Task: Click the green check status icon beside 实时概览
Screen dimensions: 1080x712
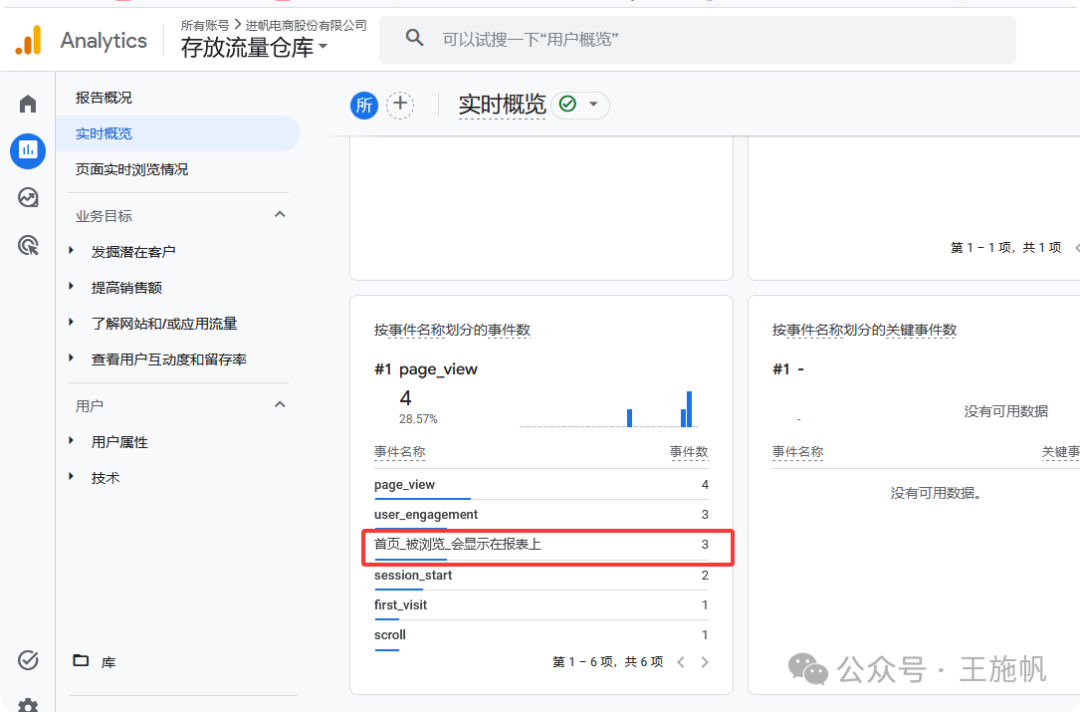Action: click(x=568, y=104)
